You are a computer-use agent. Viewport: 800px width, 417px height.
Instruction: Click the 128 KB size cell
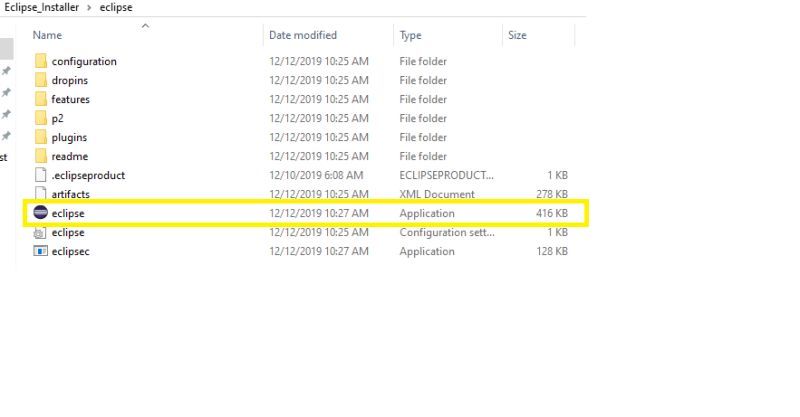552,251
